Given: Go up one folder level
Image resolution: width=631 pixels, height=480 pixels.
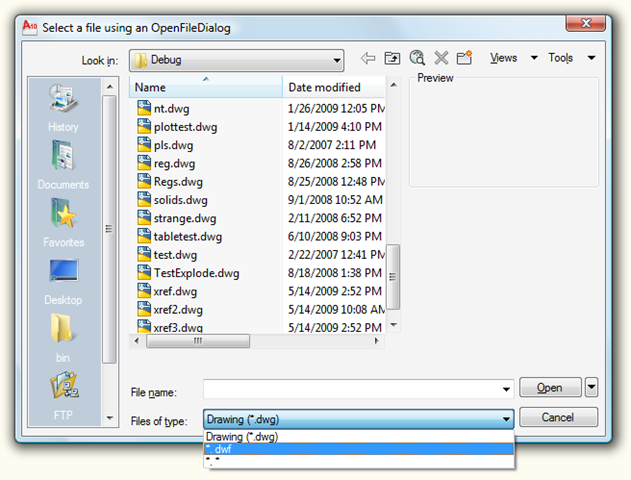Looking at the screenshot, I should point(393,59).
